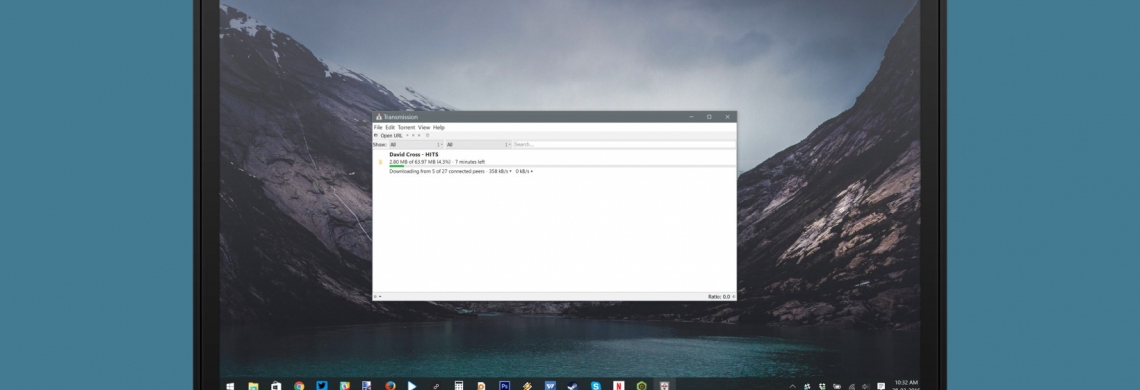Focus the Search field in Transmission
1140x390 pixels.
[624, 145]
